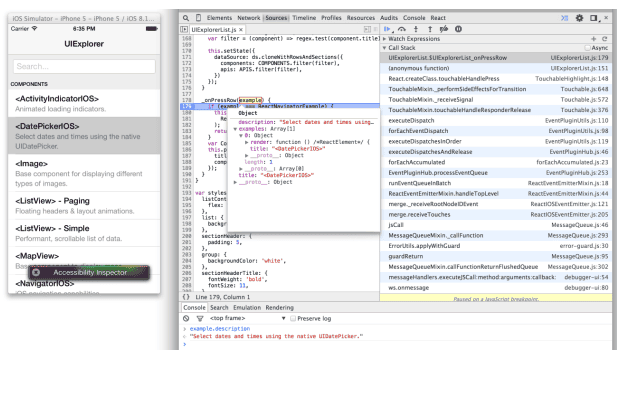This screenshot has height=393, width=617.
Task: Open the Emulation drawer tab
Action: click(x=247, y=308)
